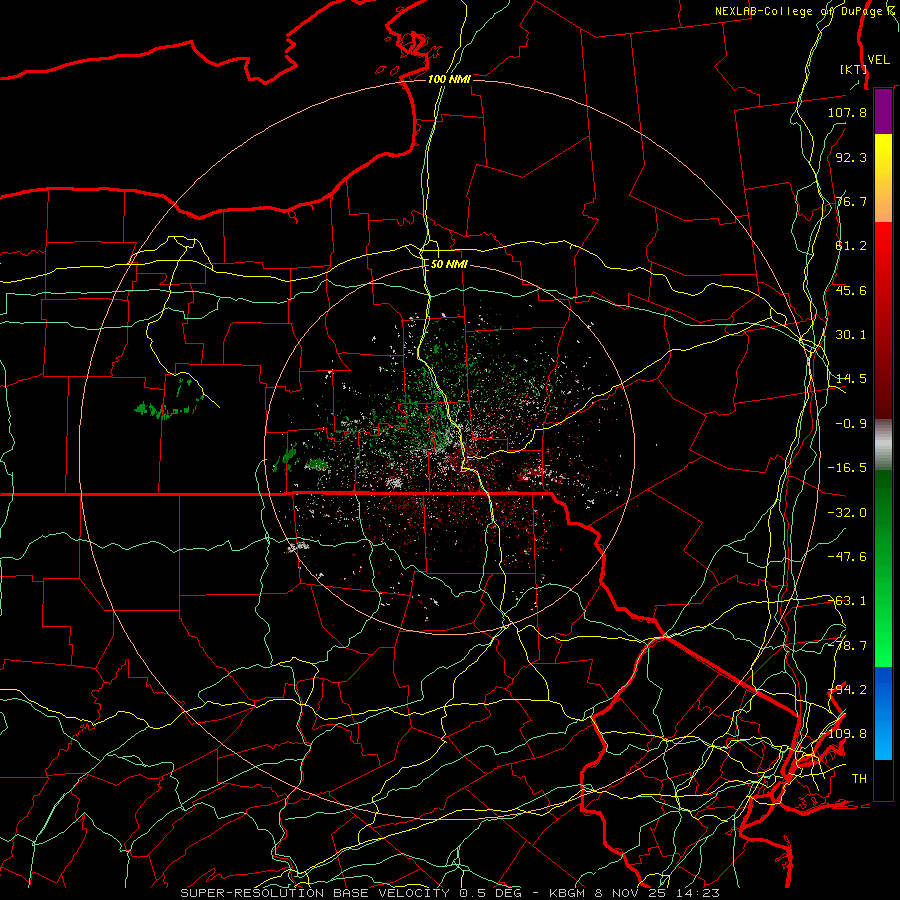Click the 61.2 legend value

851,246
